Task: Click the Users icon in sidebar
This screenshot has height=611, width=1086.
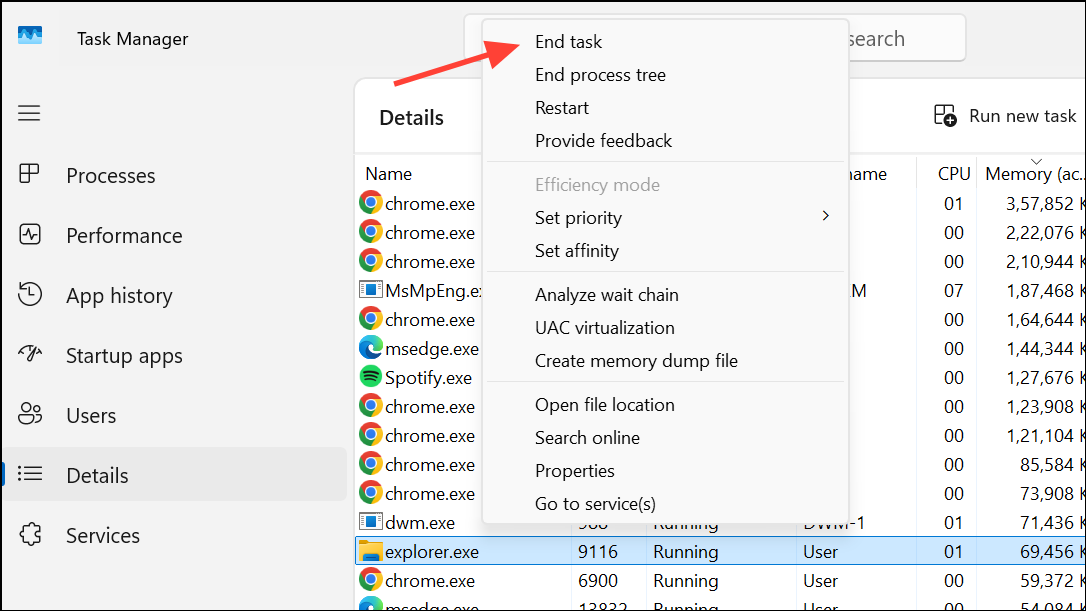Action: (29, 415)
